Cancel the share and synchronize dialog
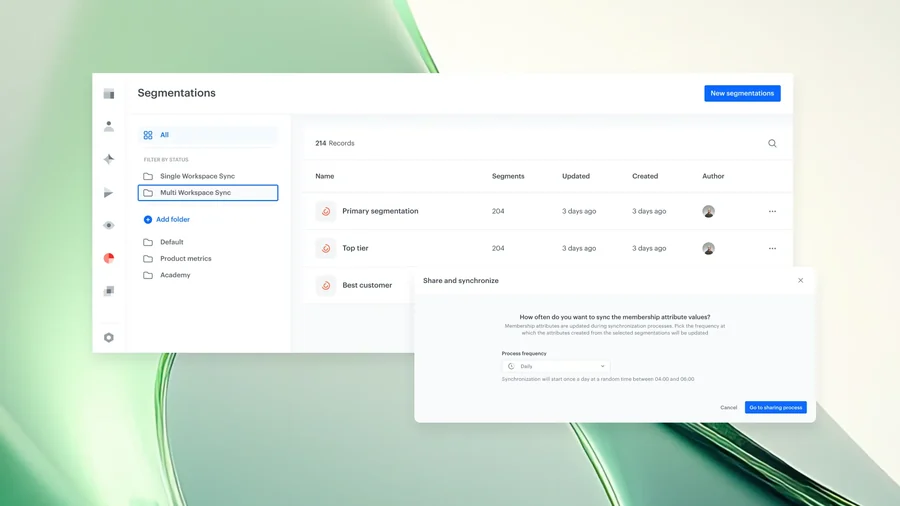 pyautogui.click(x=728, y=407)
